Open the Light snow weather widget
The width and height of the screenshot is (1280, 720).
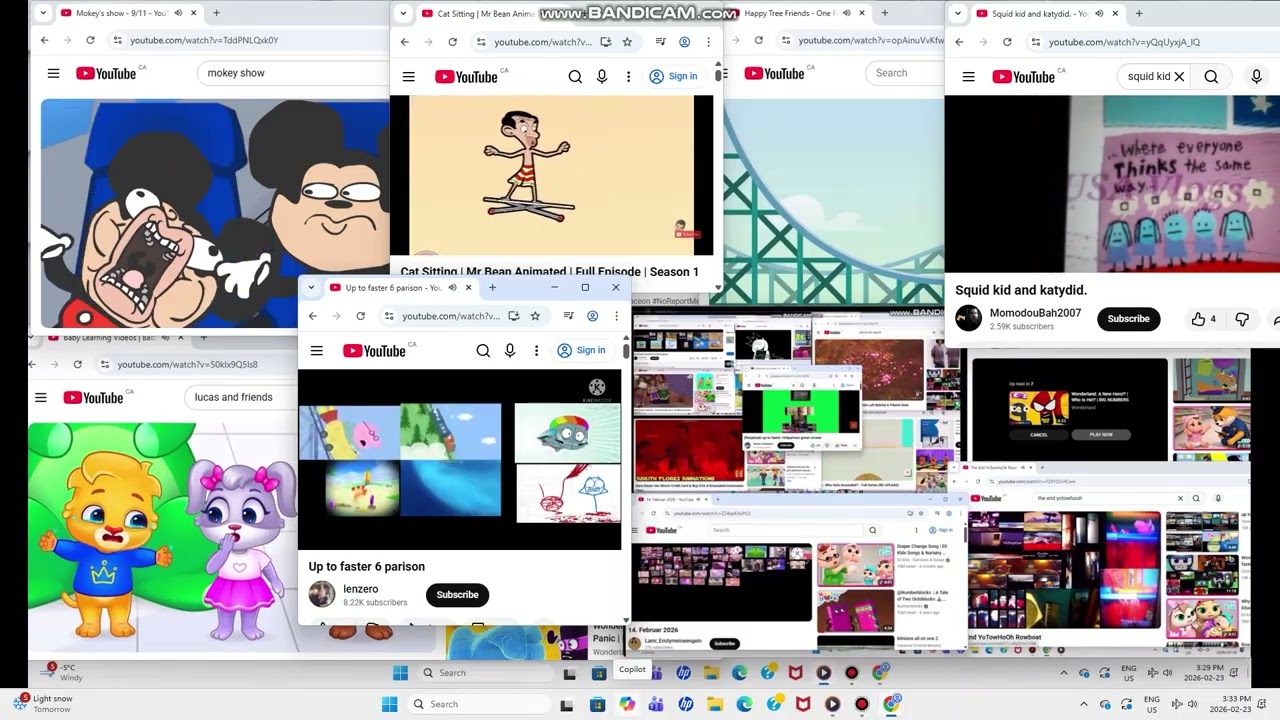point(42,704)
